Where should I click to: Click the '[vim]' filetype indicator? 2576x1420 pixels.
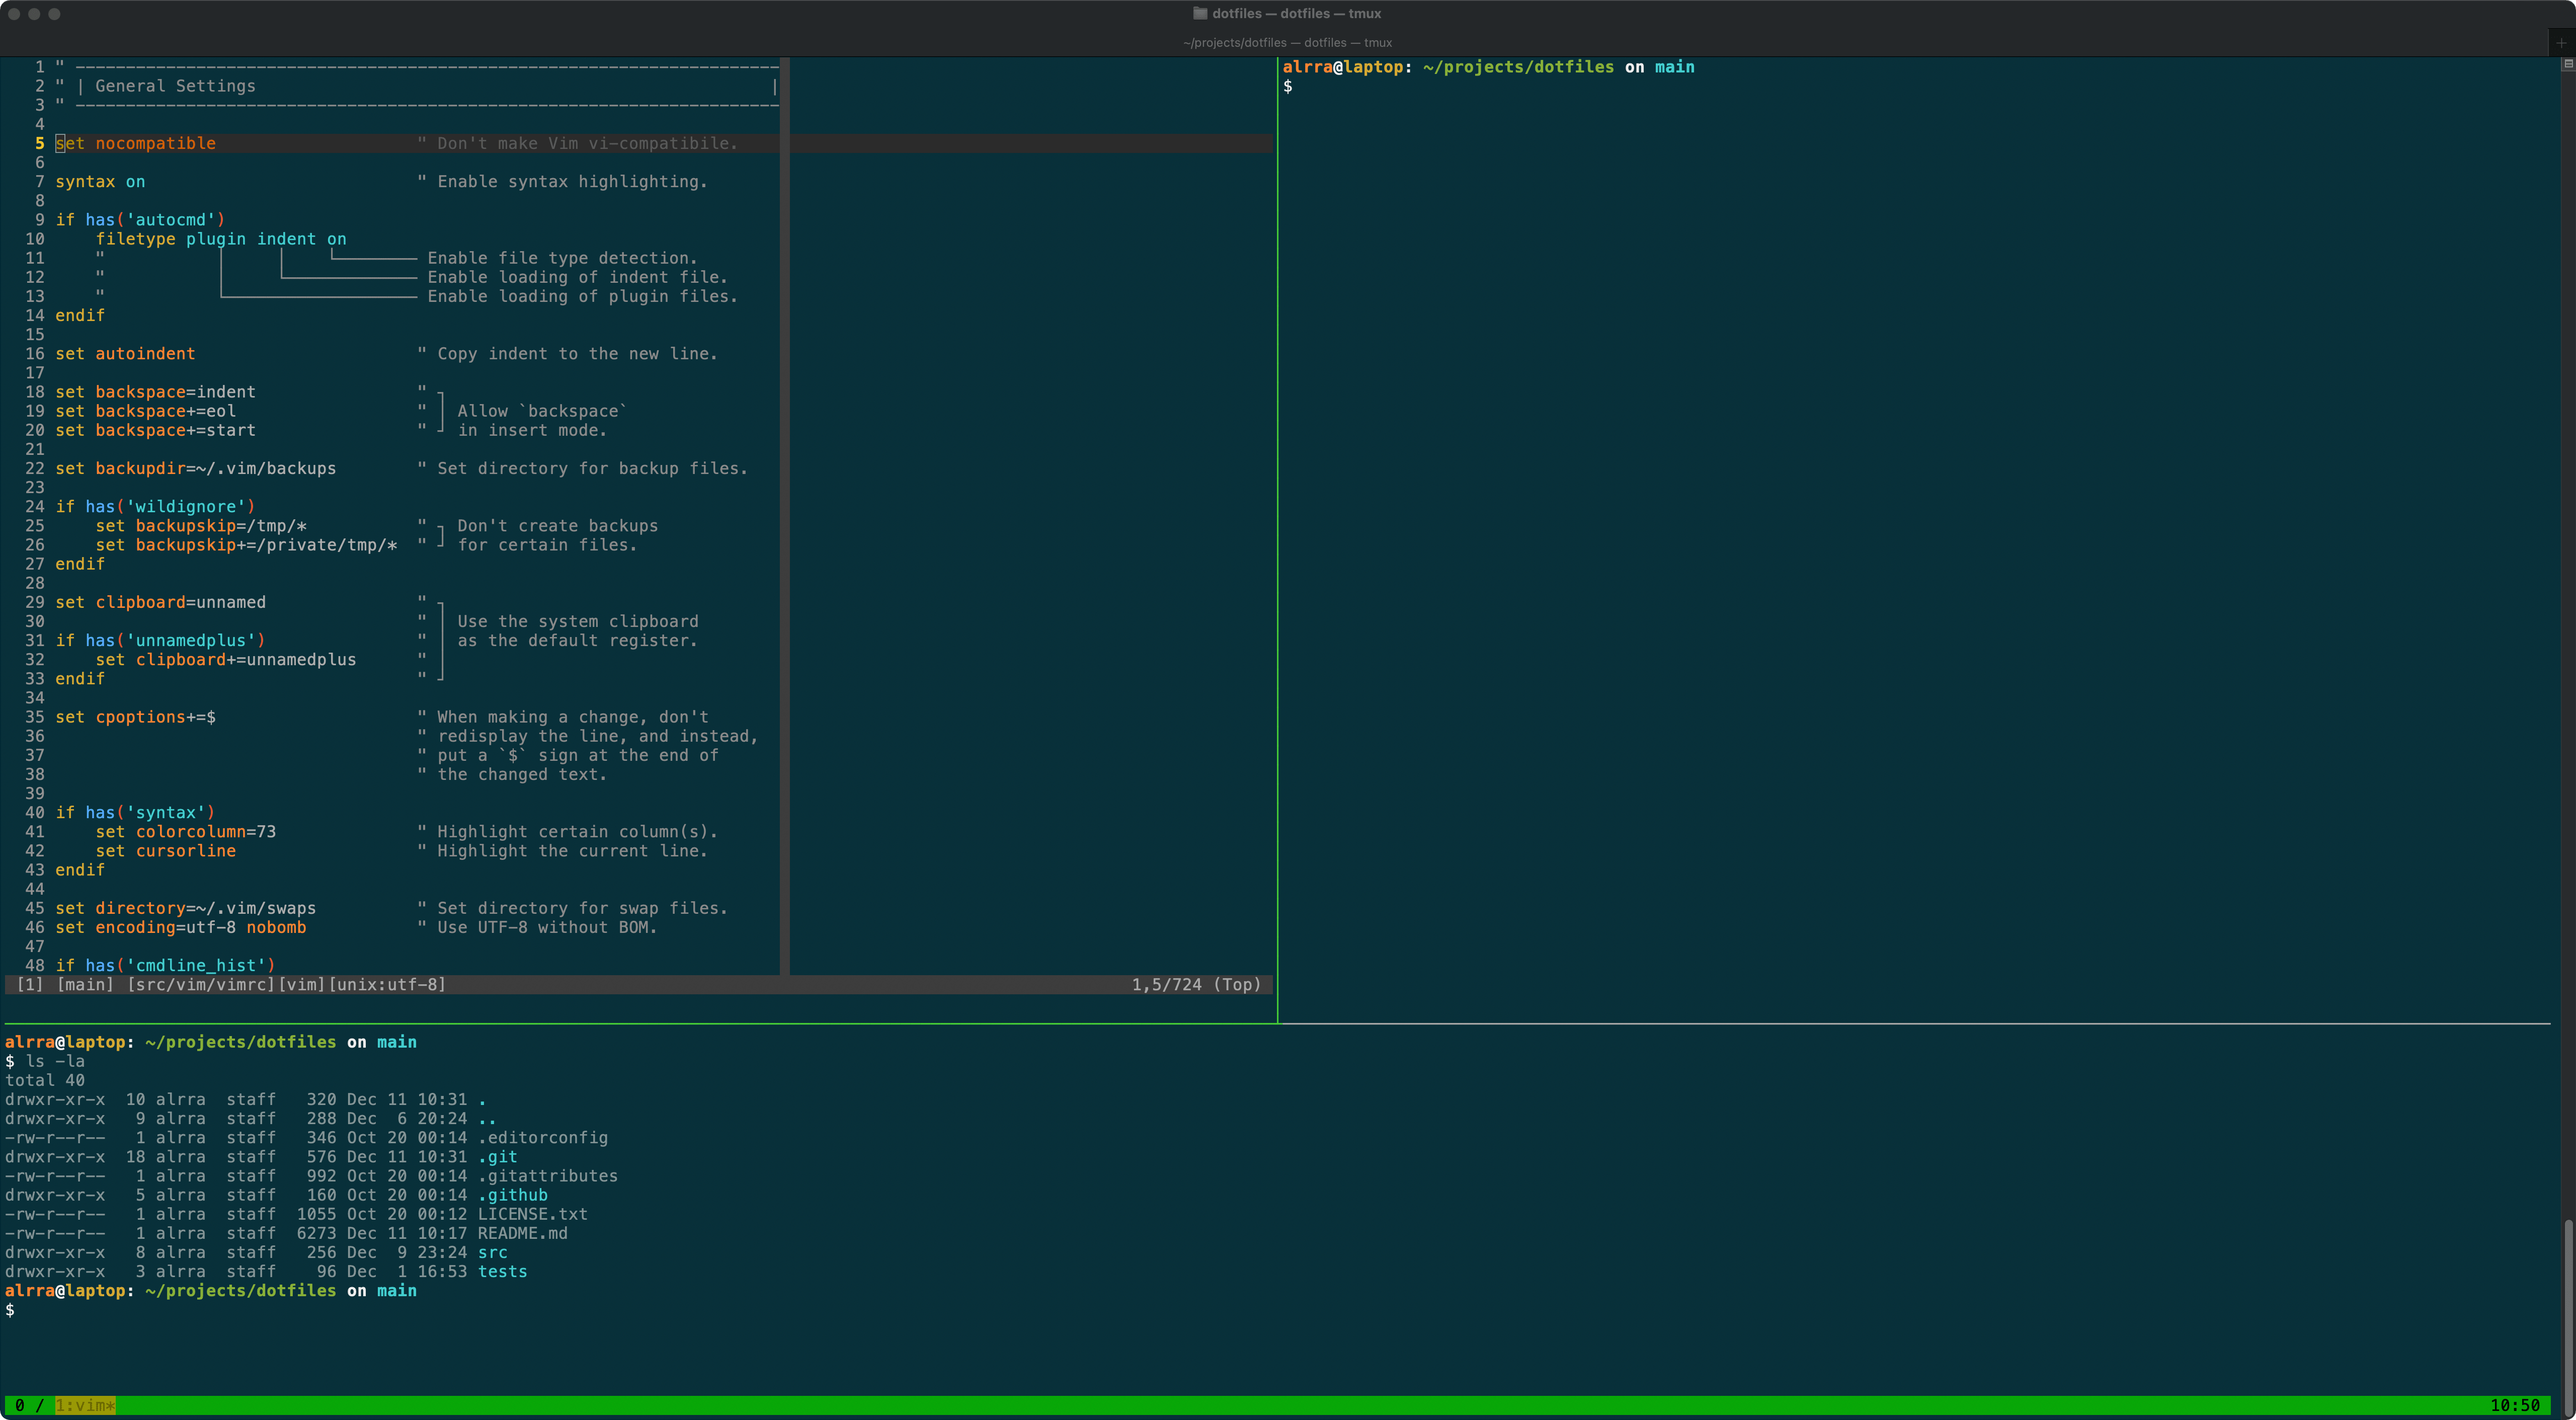pyautogui.click(x=302, y=985)
